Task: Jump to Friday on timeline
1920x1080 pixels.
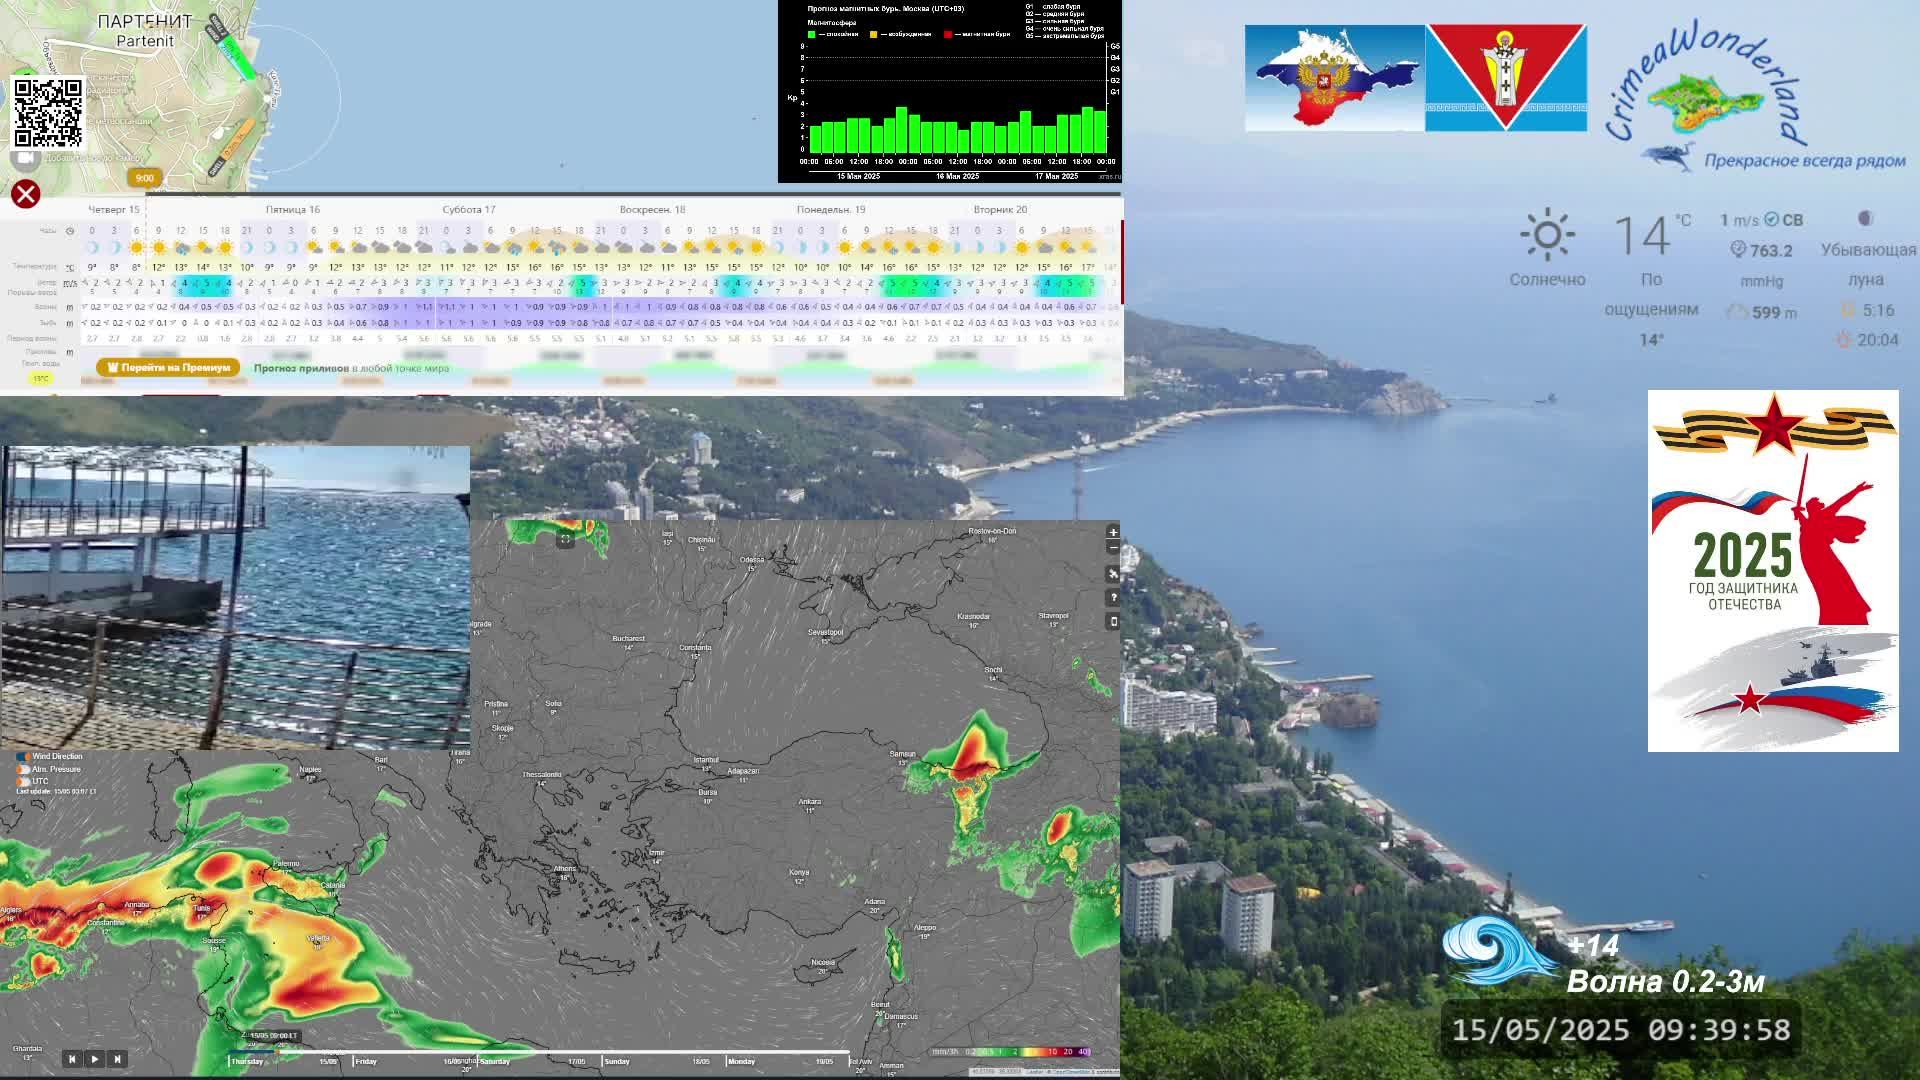Action: pyautogui.click(x=366, y=1061)
